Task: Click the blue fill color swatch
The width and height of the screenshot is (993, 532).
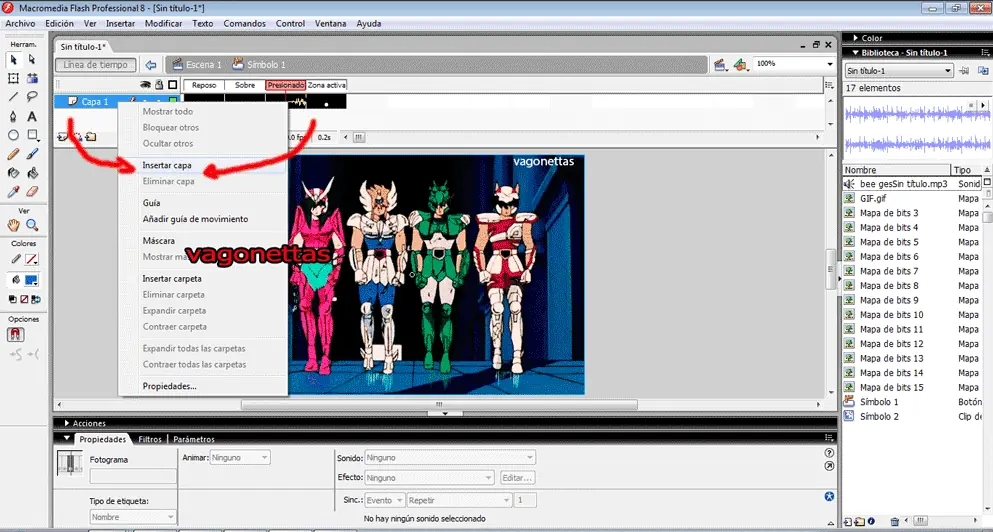Action: pos(32,279)
